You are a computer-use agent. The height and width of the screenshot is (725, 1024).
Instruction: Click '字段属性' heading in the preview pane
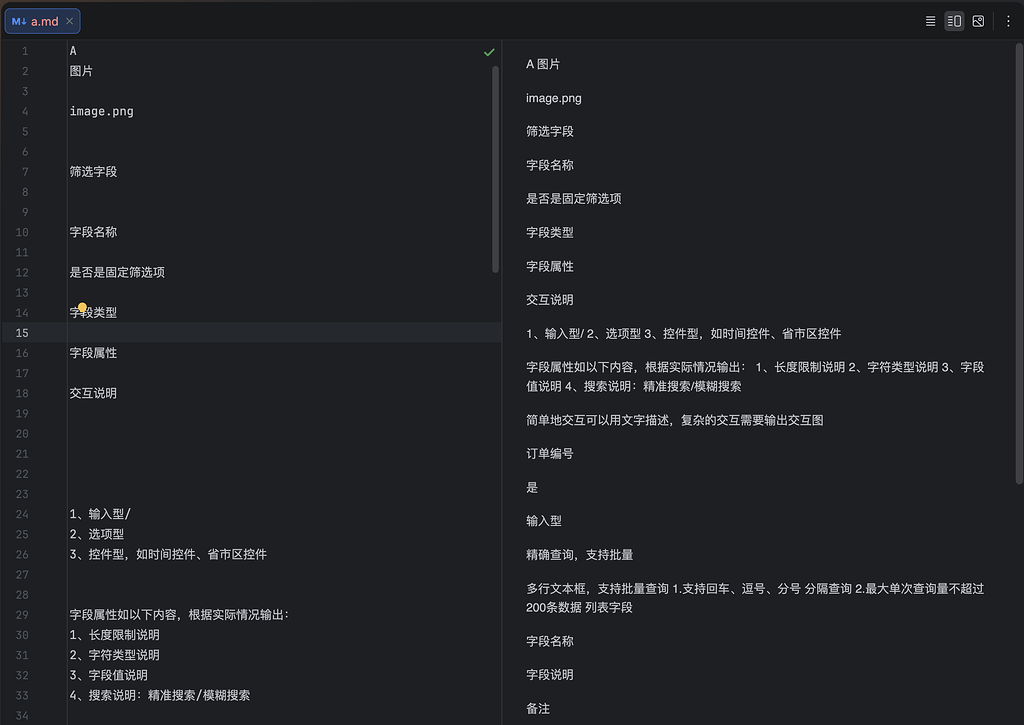[x=550, y=266]
